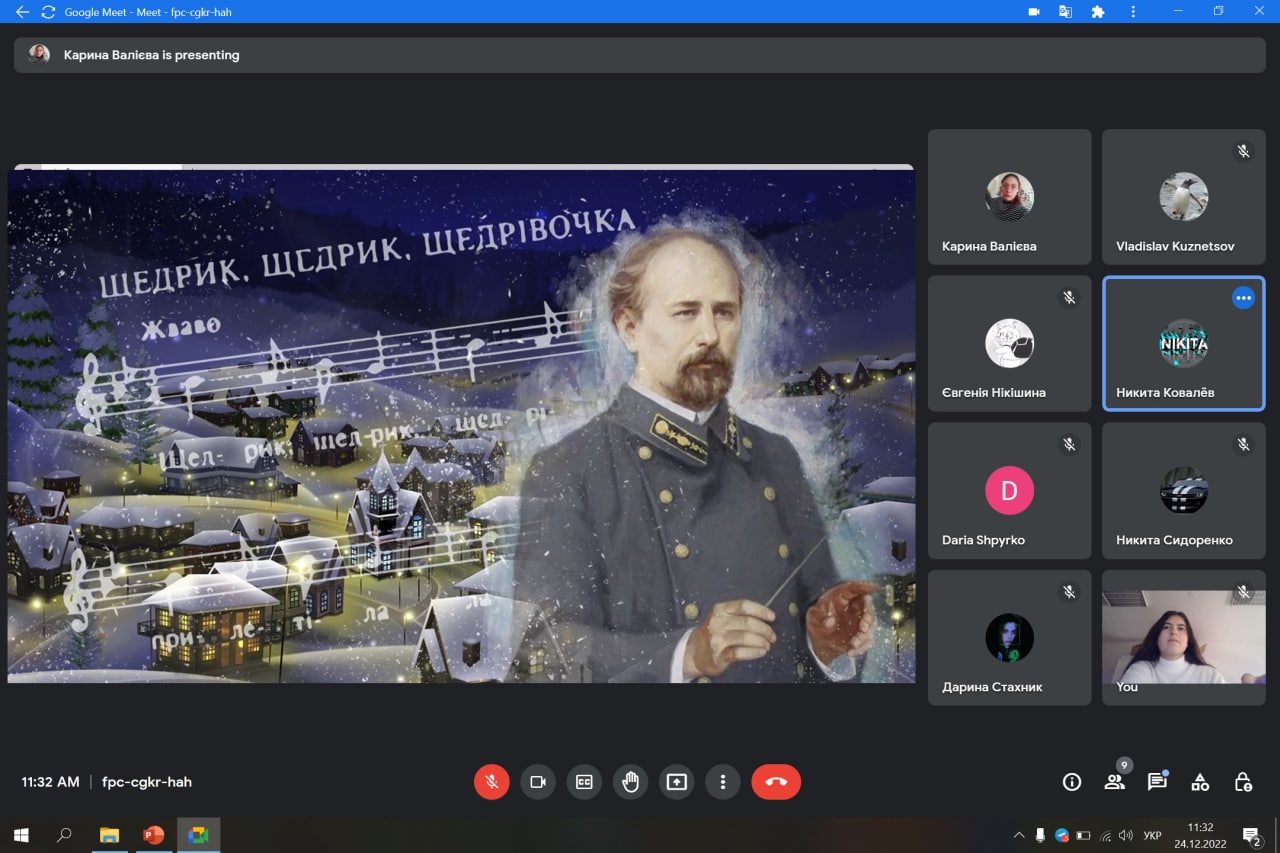Viewport: 1280px width, 853px height.
Task: Restore down the Google Meet window
Action: coord(1218,12)
